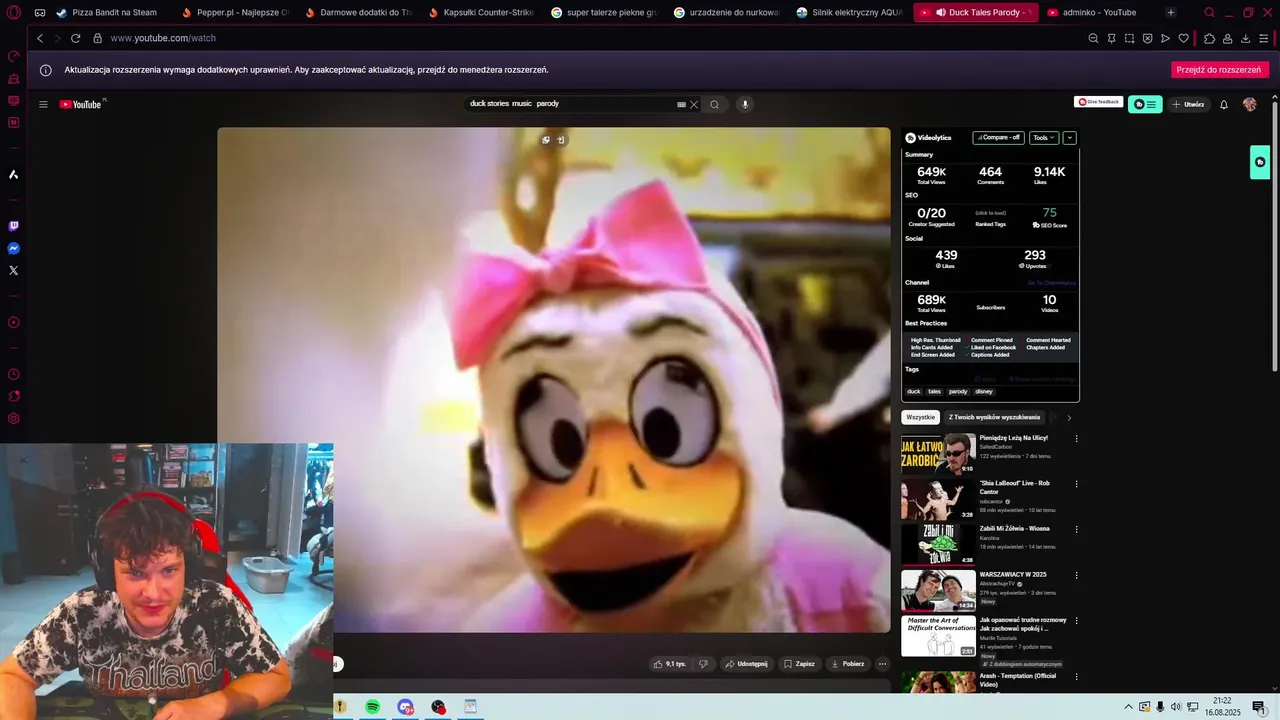Click Przejdź do rozszerzeń button
Screen dimensions: 1280x720
[1219, 70]
